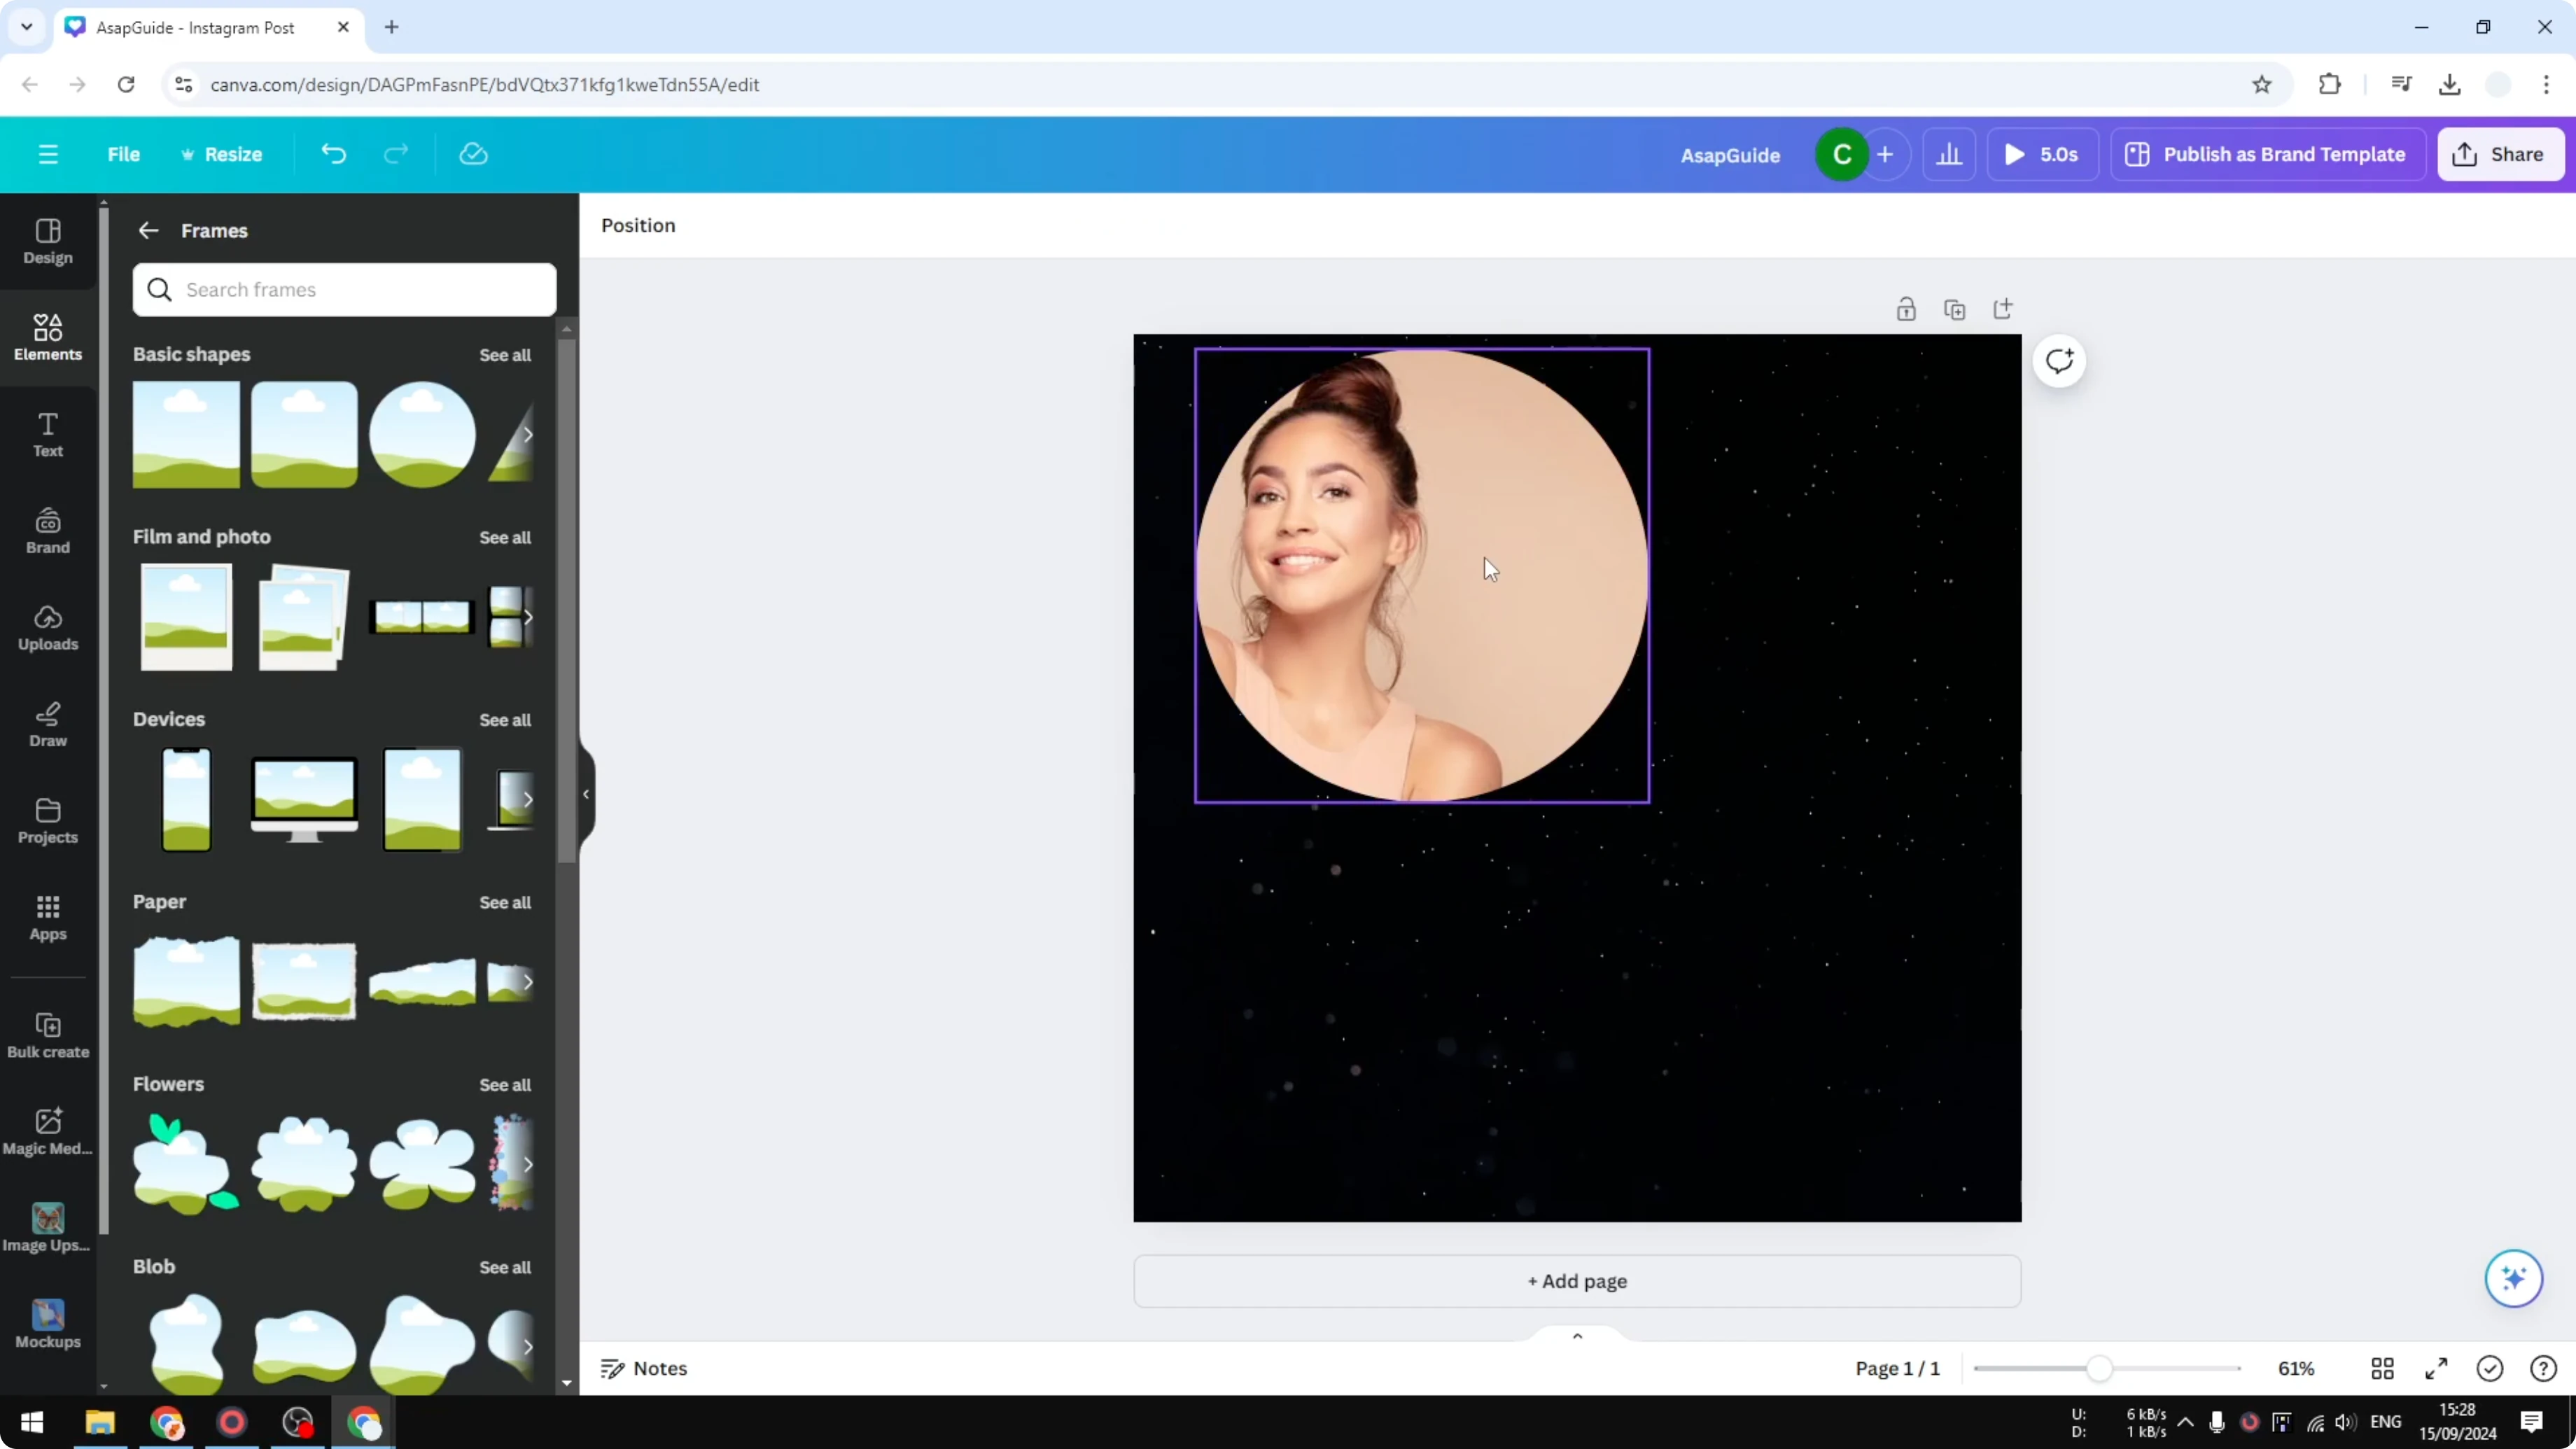The image size is (2576, 1449).
Task: See all Paper frames
Action: pyautogui.click(x=505, y=902)
